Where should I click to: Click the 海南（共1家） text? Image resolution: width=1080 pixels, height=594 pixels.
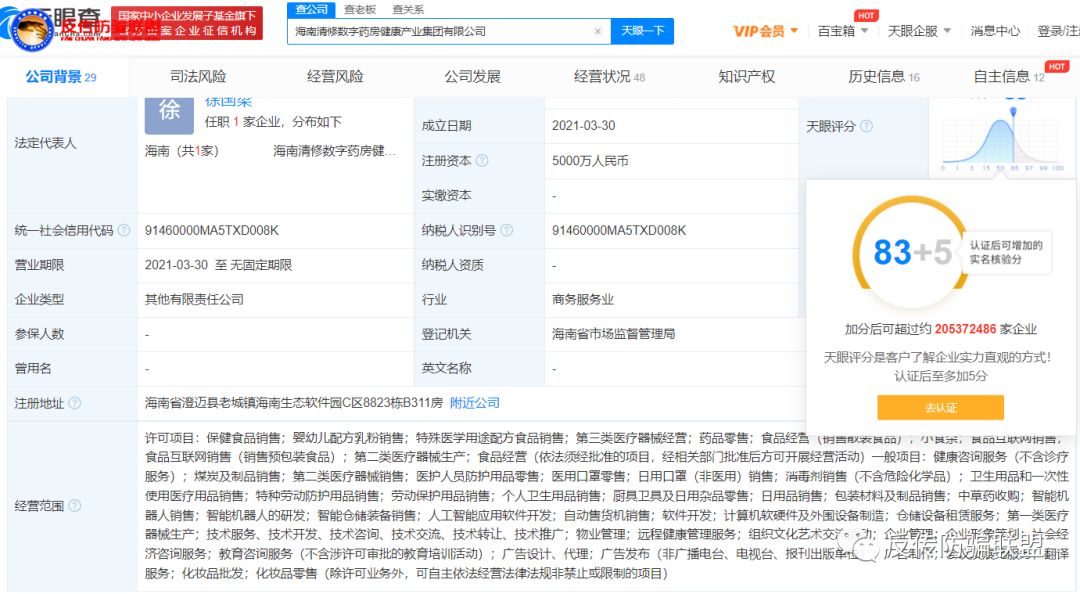pos(182,151)
